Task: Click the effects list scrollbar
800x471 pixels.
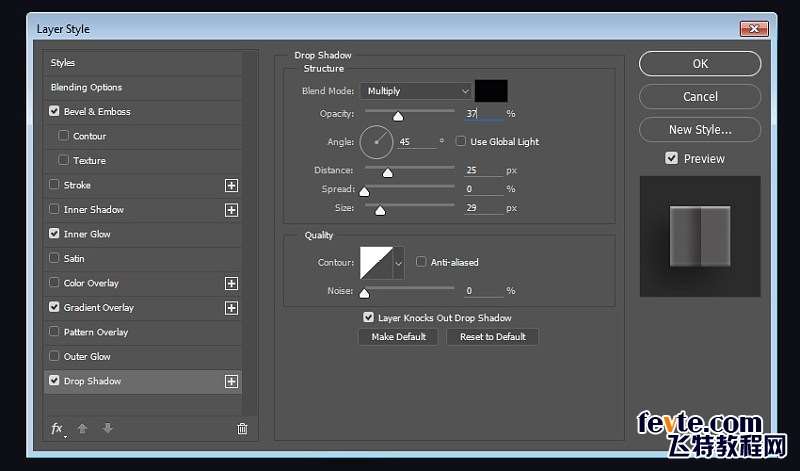Action: click(x=249, y=234)
